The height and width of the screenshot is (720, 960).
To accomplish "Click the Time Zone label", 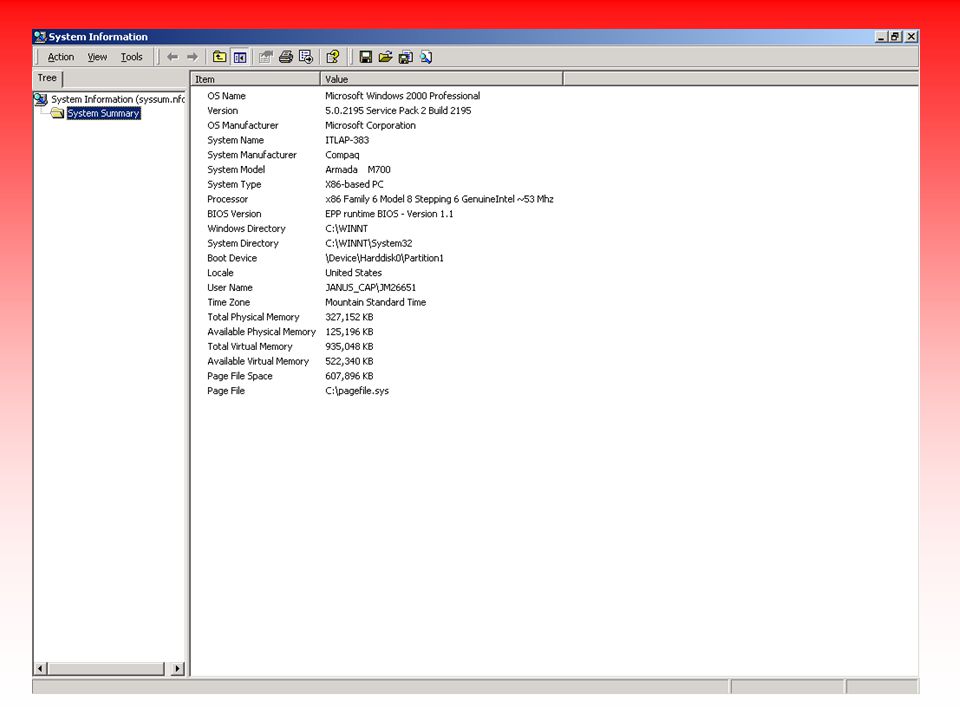I will (x=228, y=302).
